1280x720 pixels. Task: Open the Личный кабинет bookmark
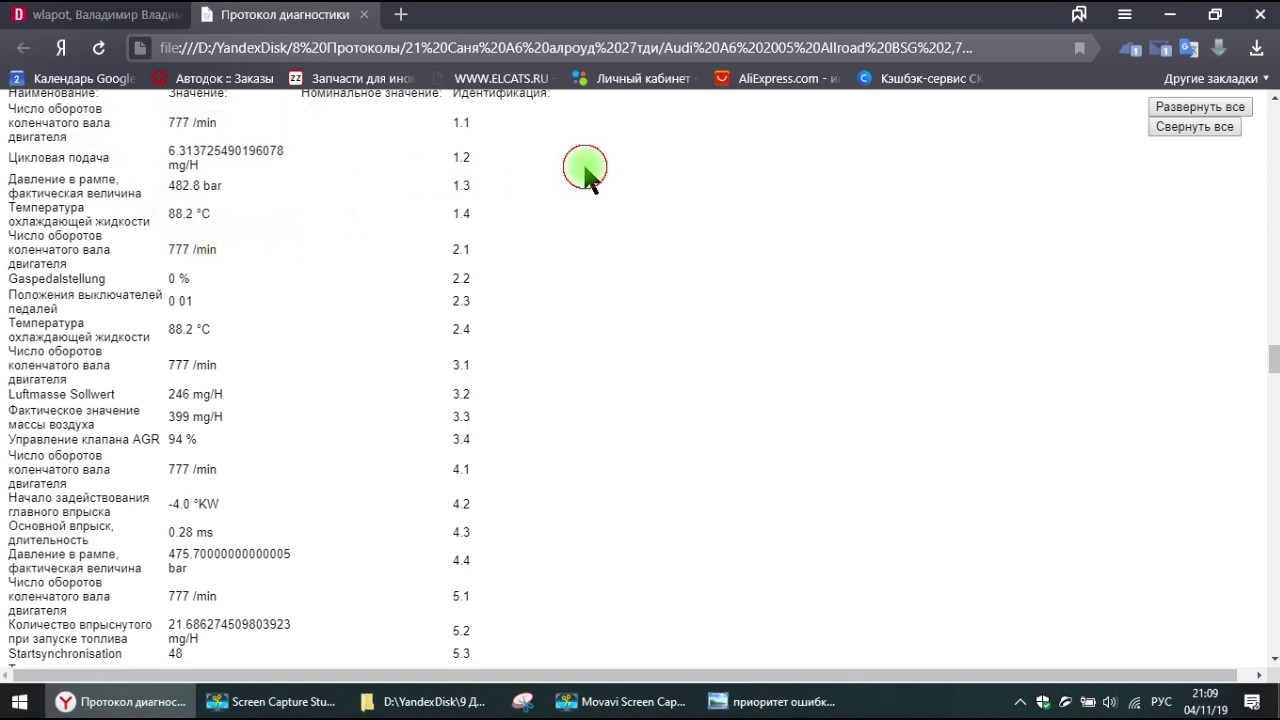click(632, 78)
